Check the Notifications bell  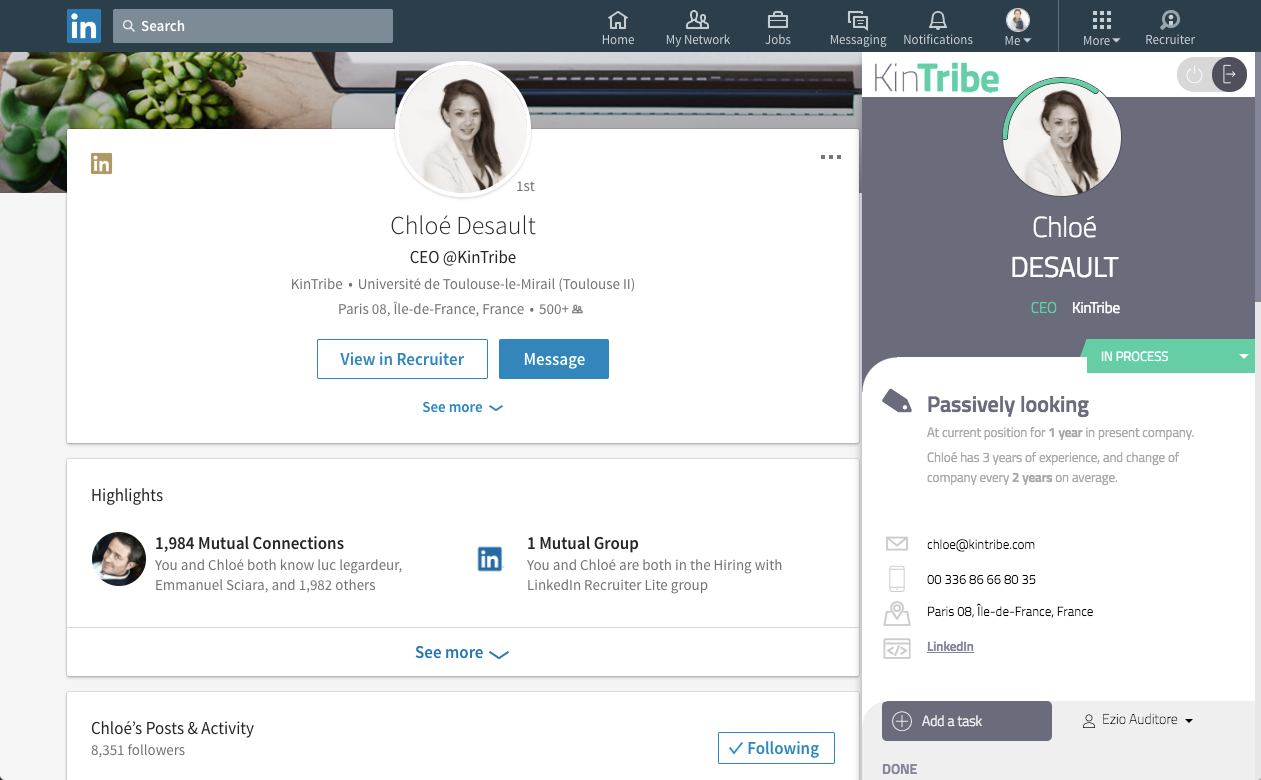click(938, 20)
